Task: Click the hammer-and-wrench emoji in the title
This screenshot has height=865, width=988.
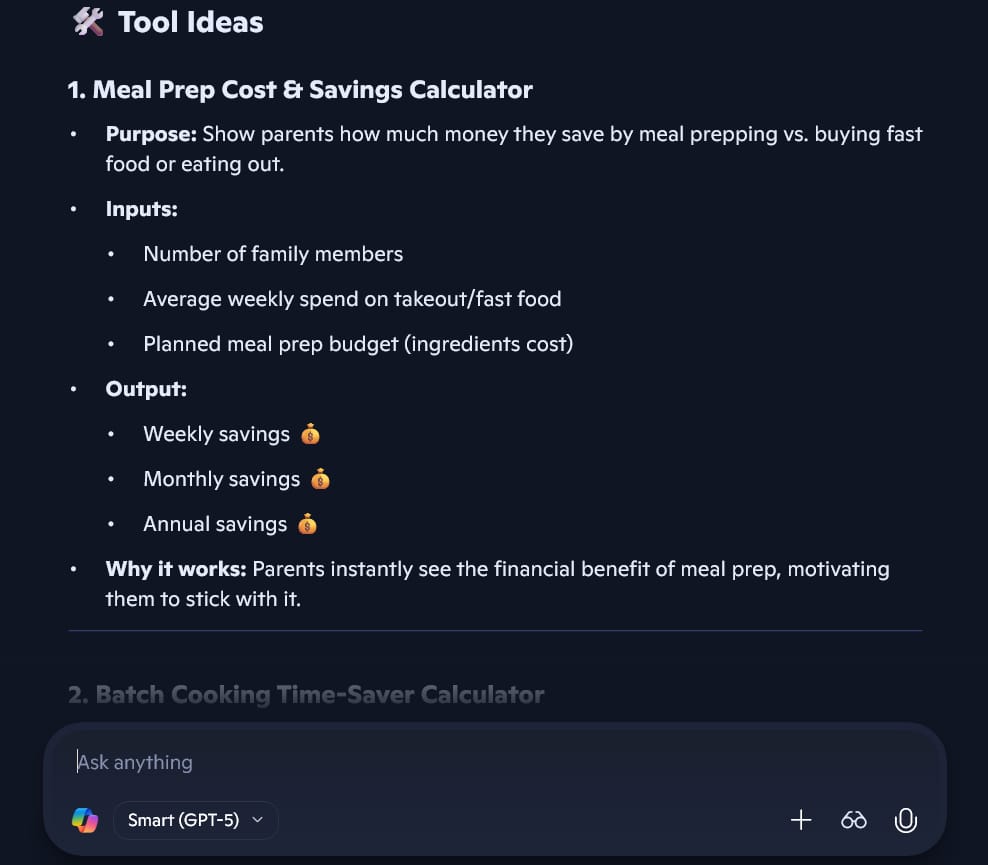Action: 86,21
